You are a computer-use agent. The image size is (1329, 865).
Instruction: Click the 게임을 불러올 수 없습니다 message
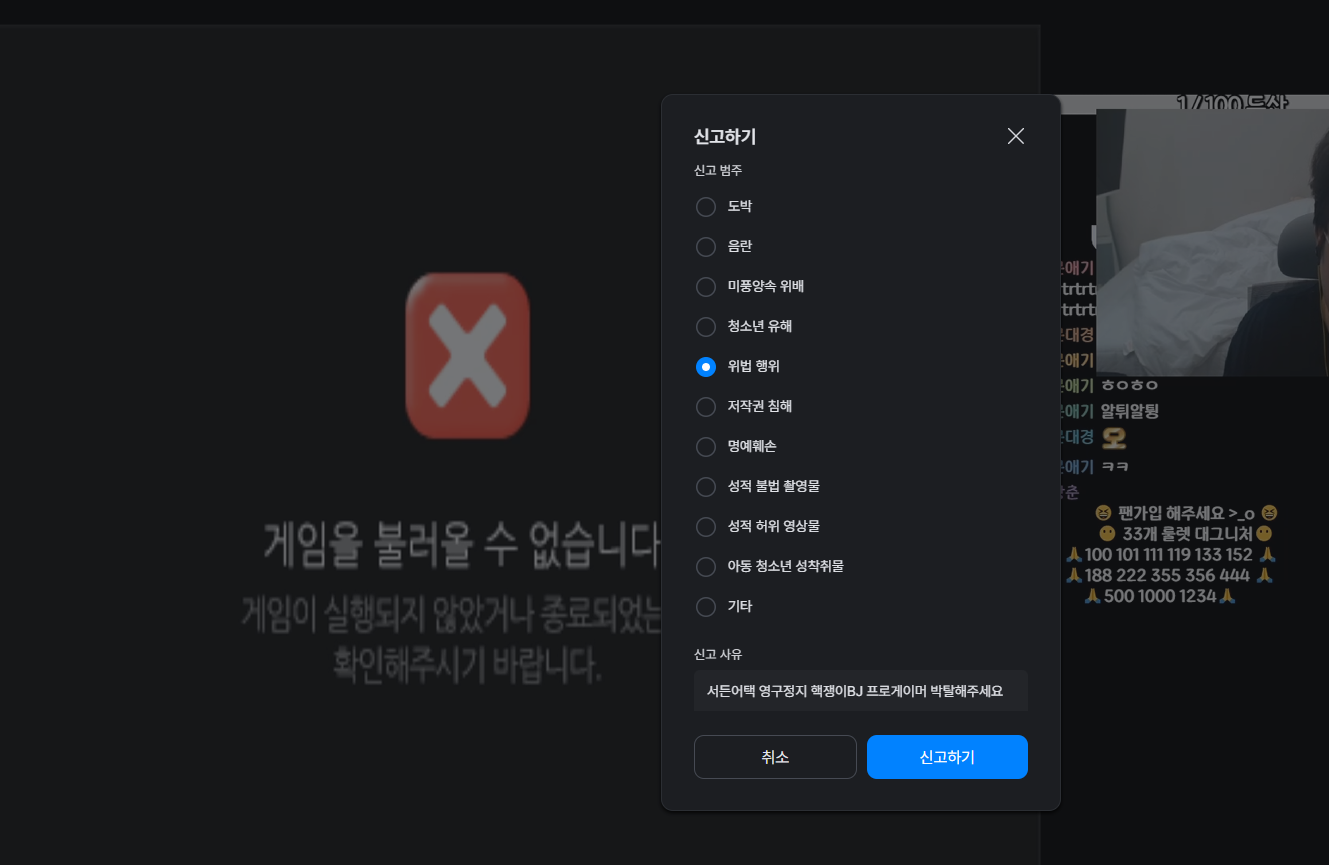pos(460,544)
